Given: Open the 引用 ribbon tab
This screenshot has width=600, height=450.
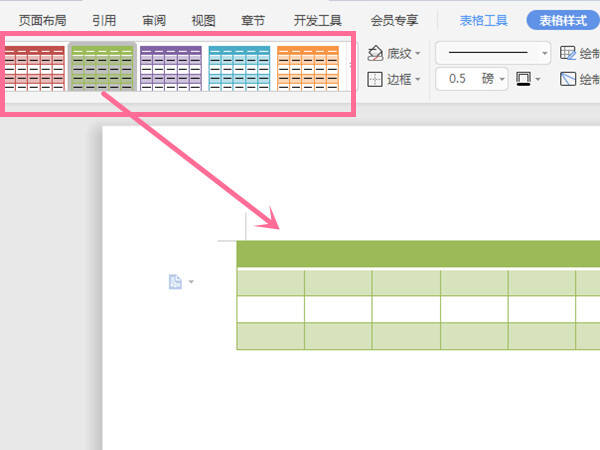Looking at the screenshot, I should pos(104,20).
